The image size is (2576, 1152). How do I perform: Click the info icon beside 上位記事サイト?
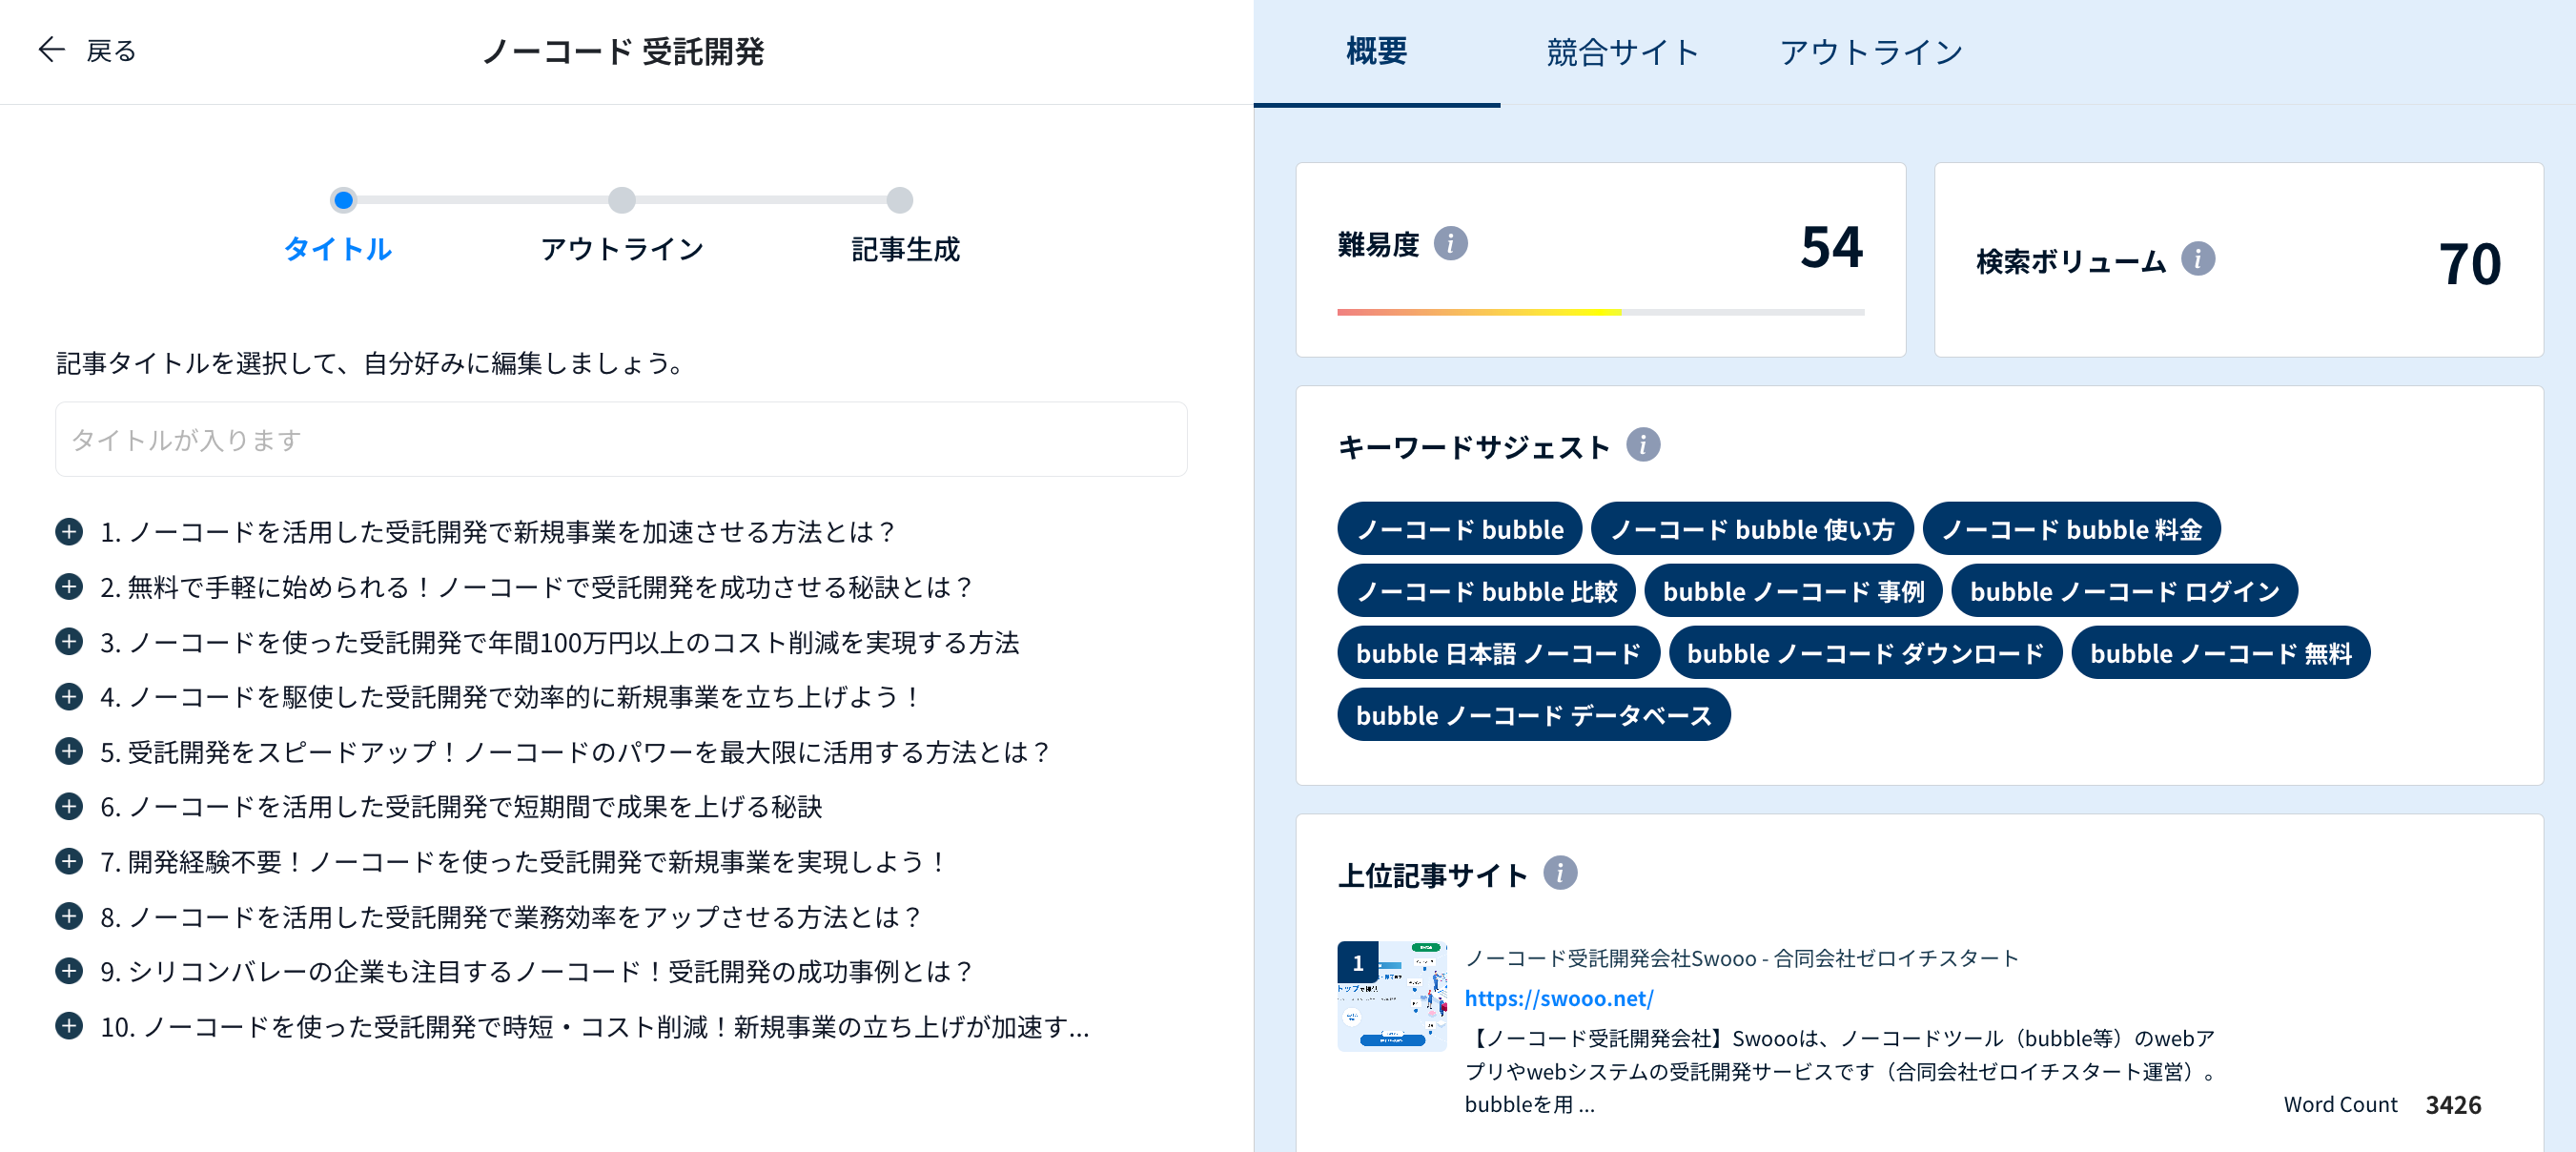1561,873
